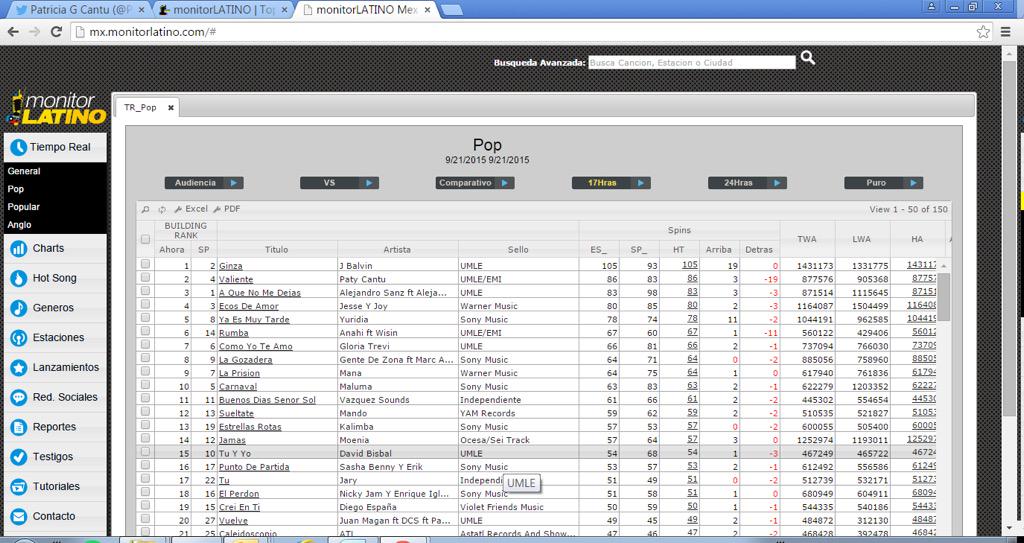Check the La Gozadera row checkbox

[146, 358]
